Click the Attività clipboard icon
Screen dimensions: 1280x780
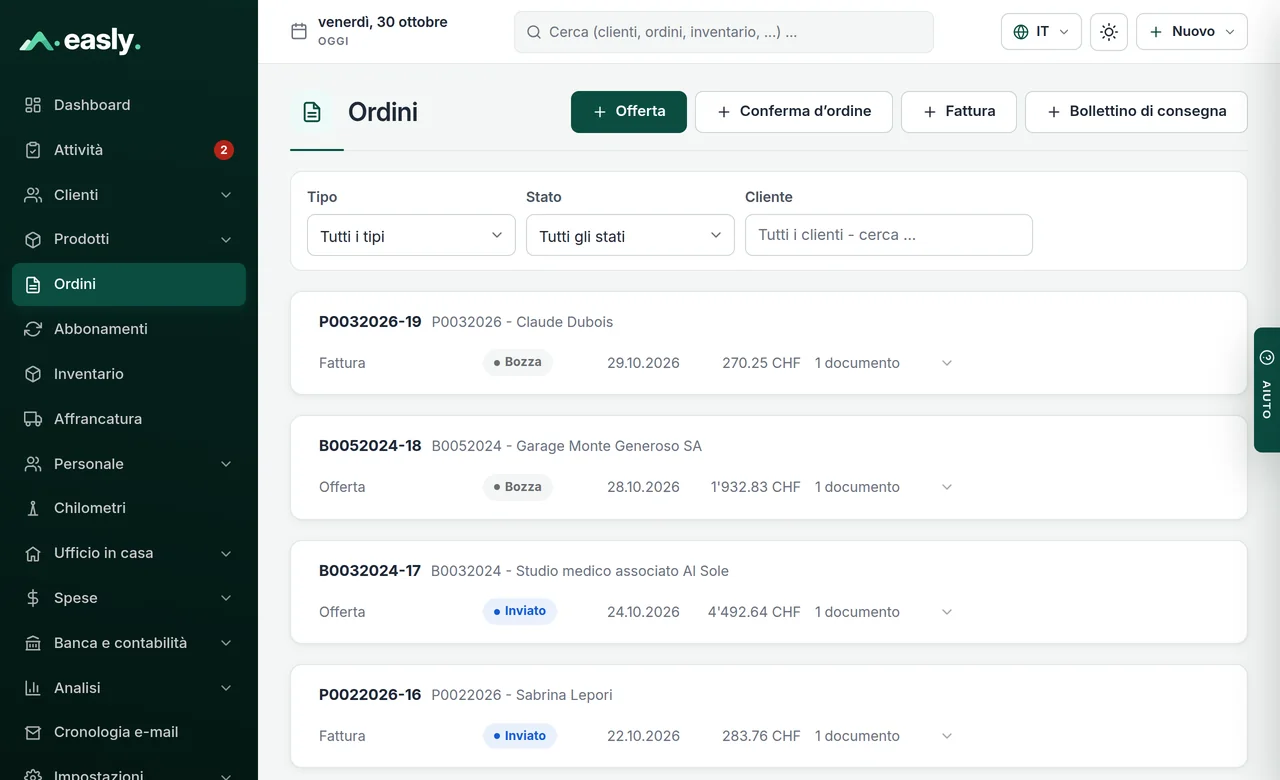(33, 150)
